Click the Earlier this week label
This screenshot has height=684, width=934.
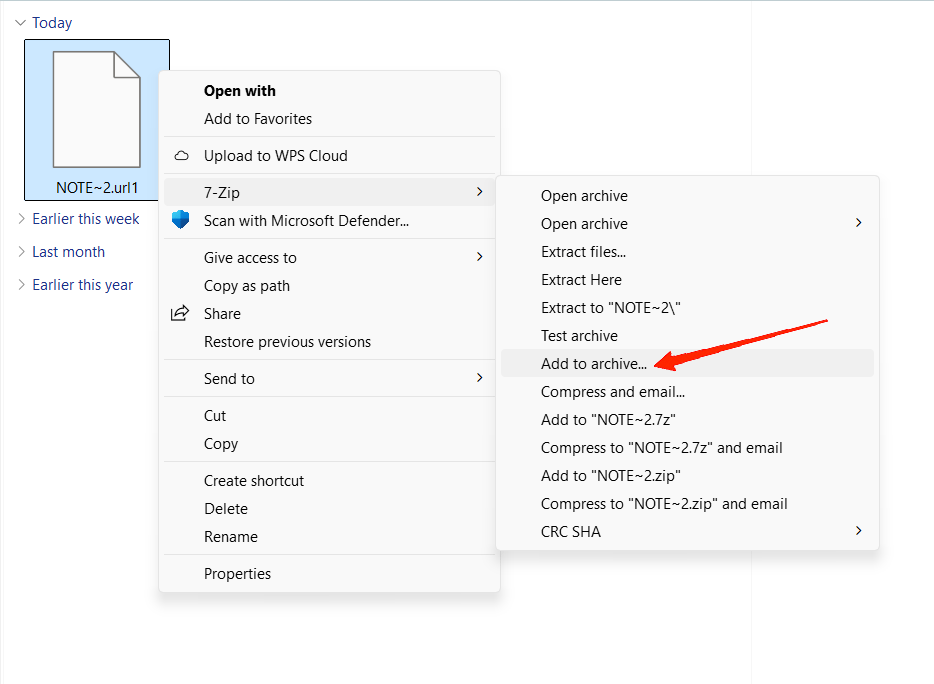point(86,219)
